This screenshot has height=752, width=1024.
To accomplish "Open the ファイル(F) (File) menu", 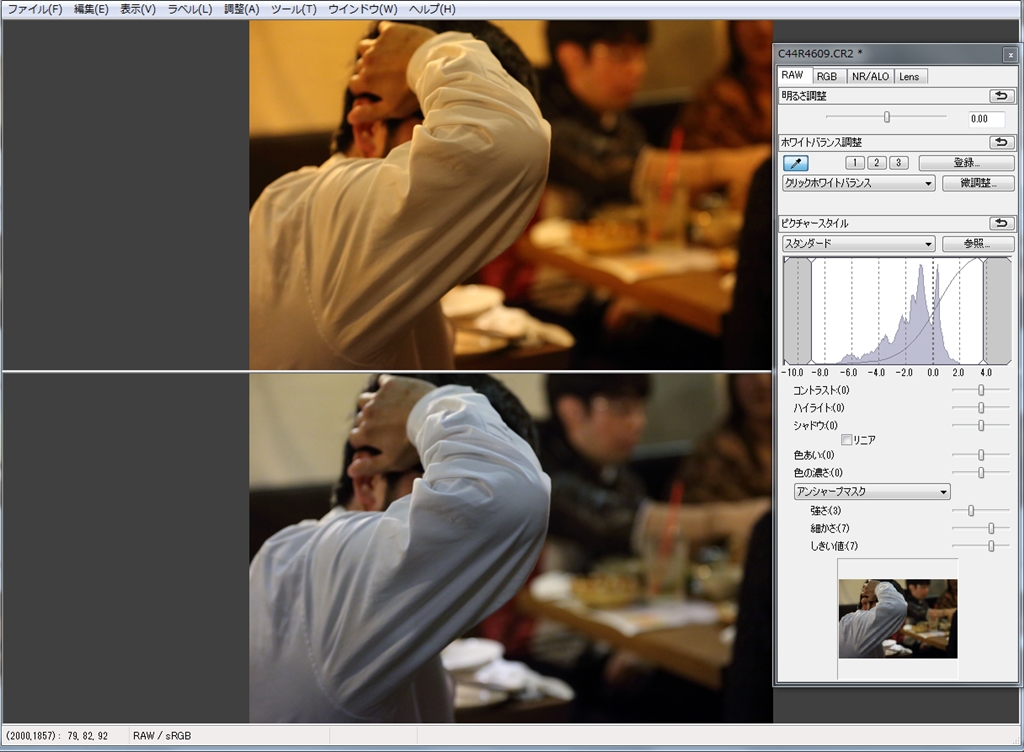I will coord(35,9).
